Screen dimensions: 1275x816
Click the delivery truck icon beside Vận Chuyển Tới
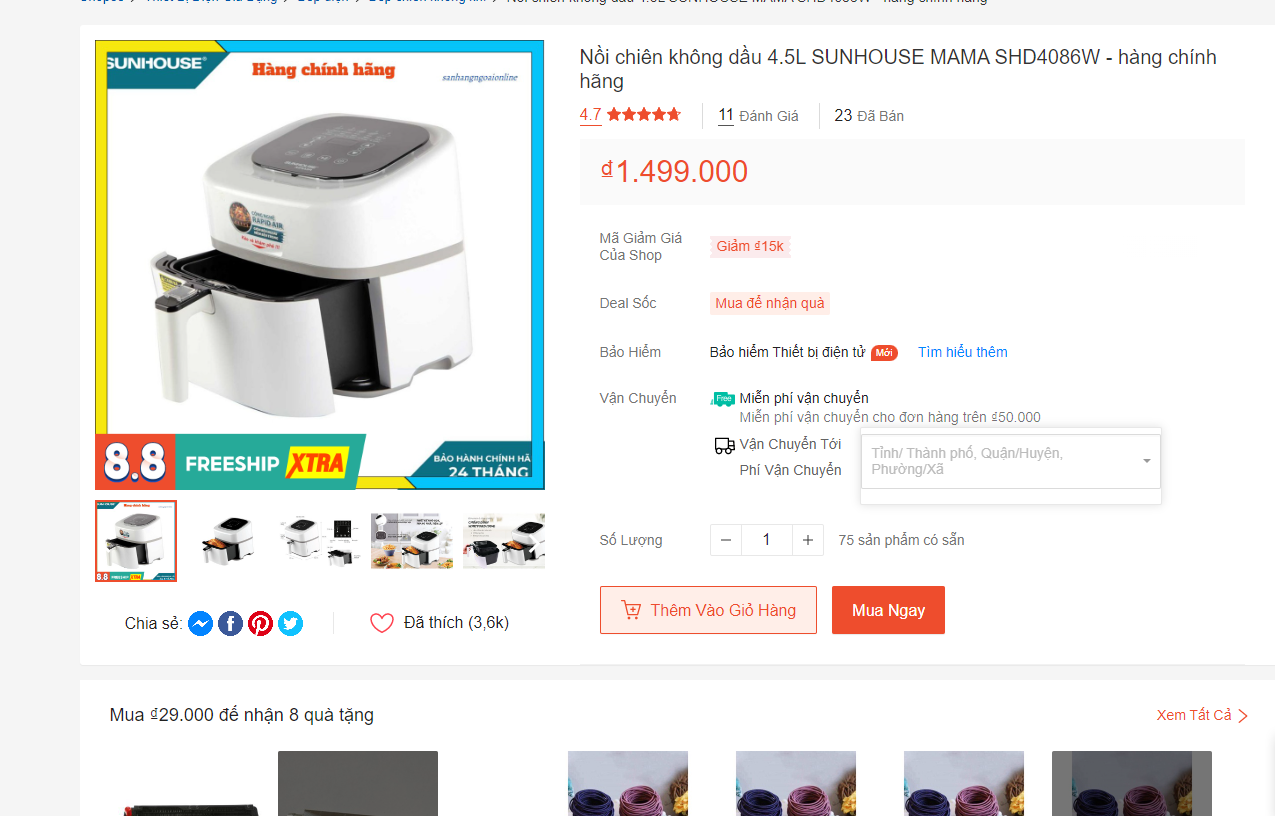724,445
